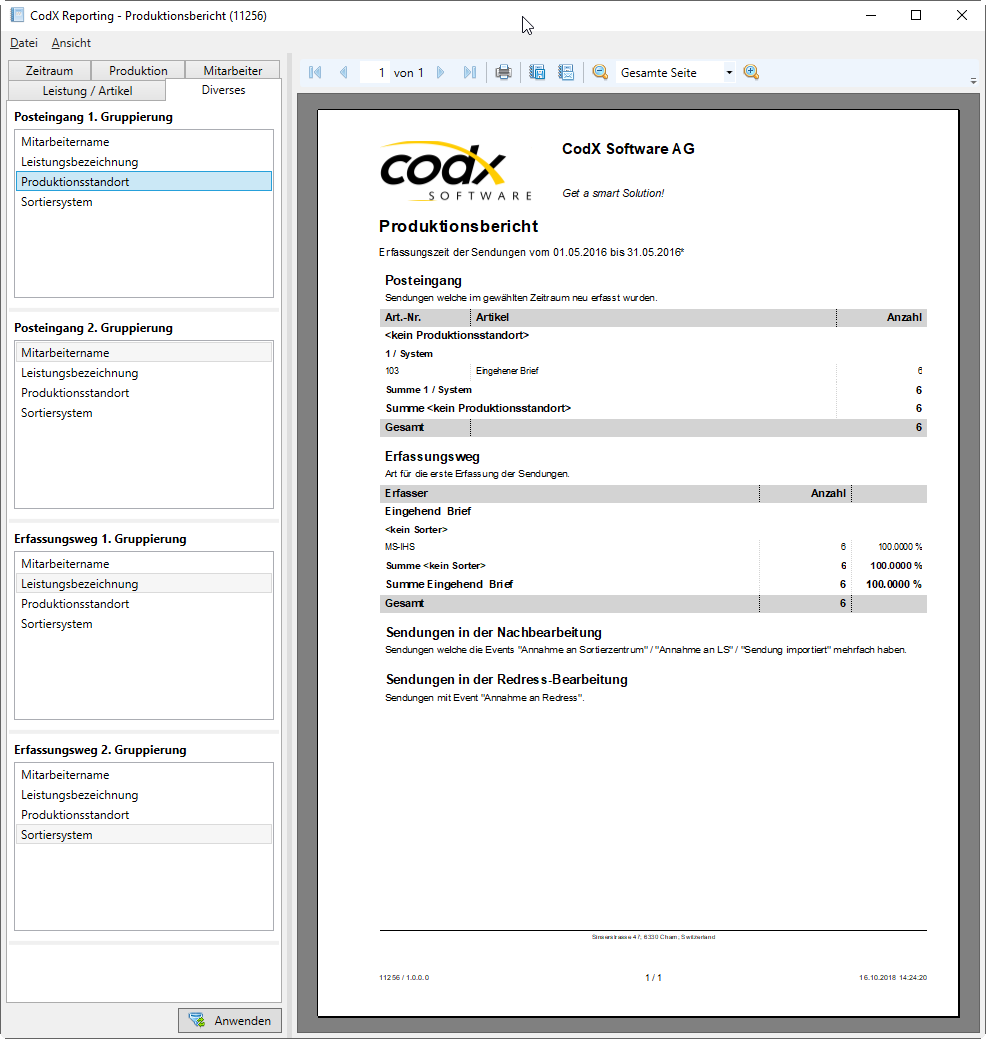986x1039 pixels.
Task: Click the Anwenden button
Action: point(230,1020)
